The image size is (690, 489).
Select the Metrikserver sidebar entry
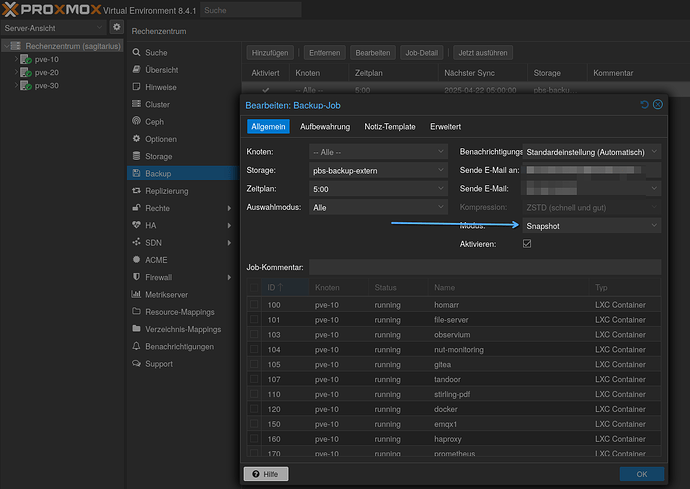pyautogui.click(x=167, y=294)
